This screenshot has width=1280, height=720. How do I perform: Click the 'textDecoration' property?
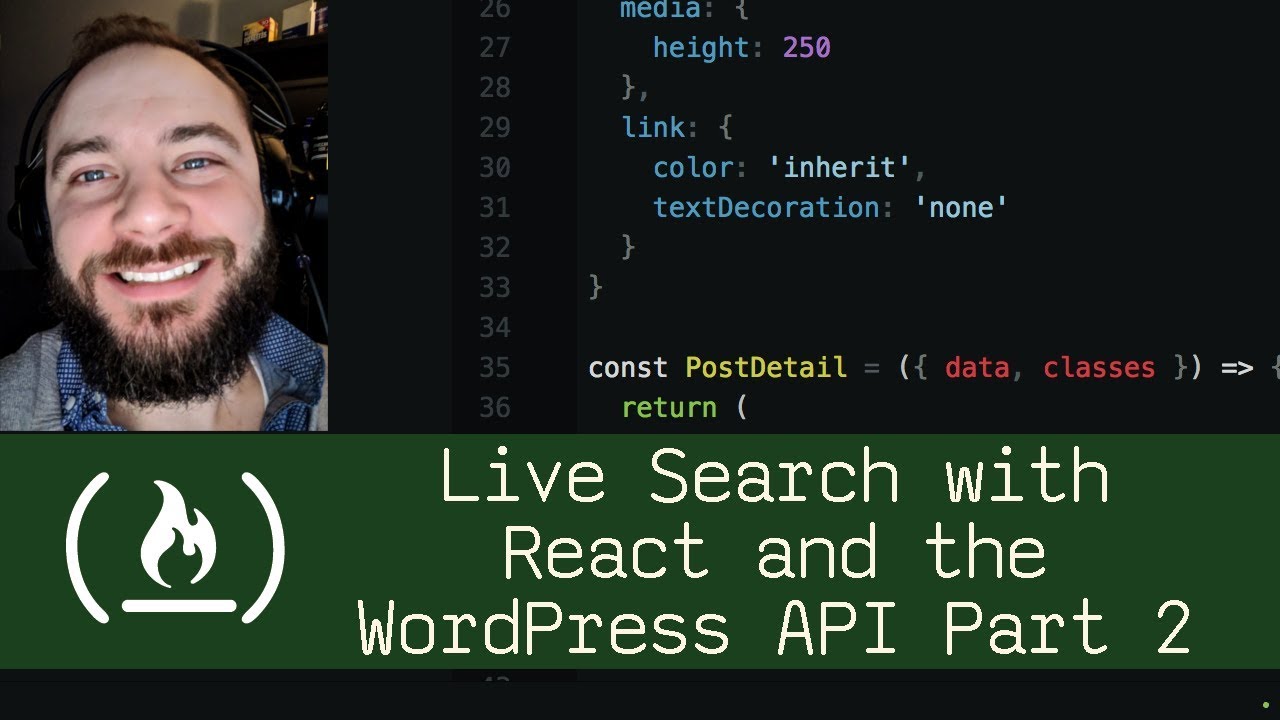766,207
